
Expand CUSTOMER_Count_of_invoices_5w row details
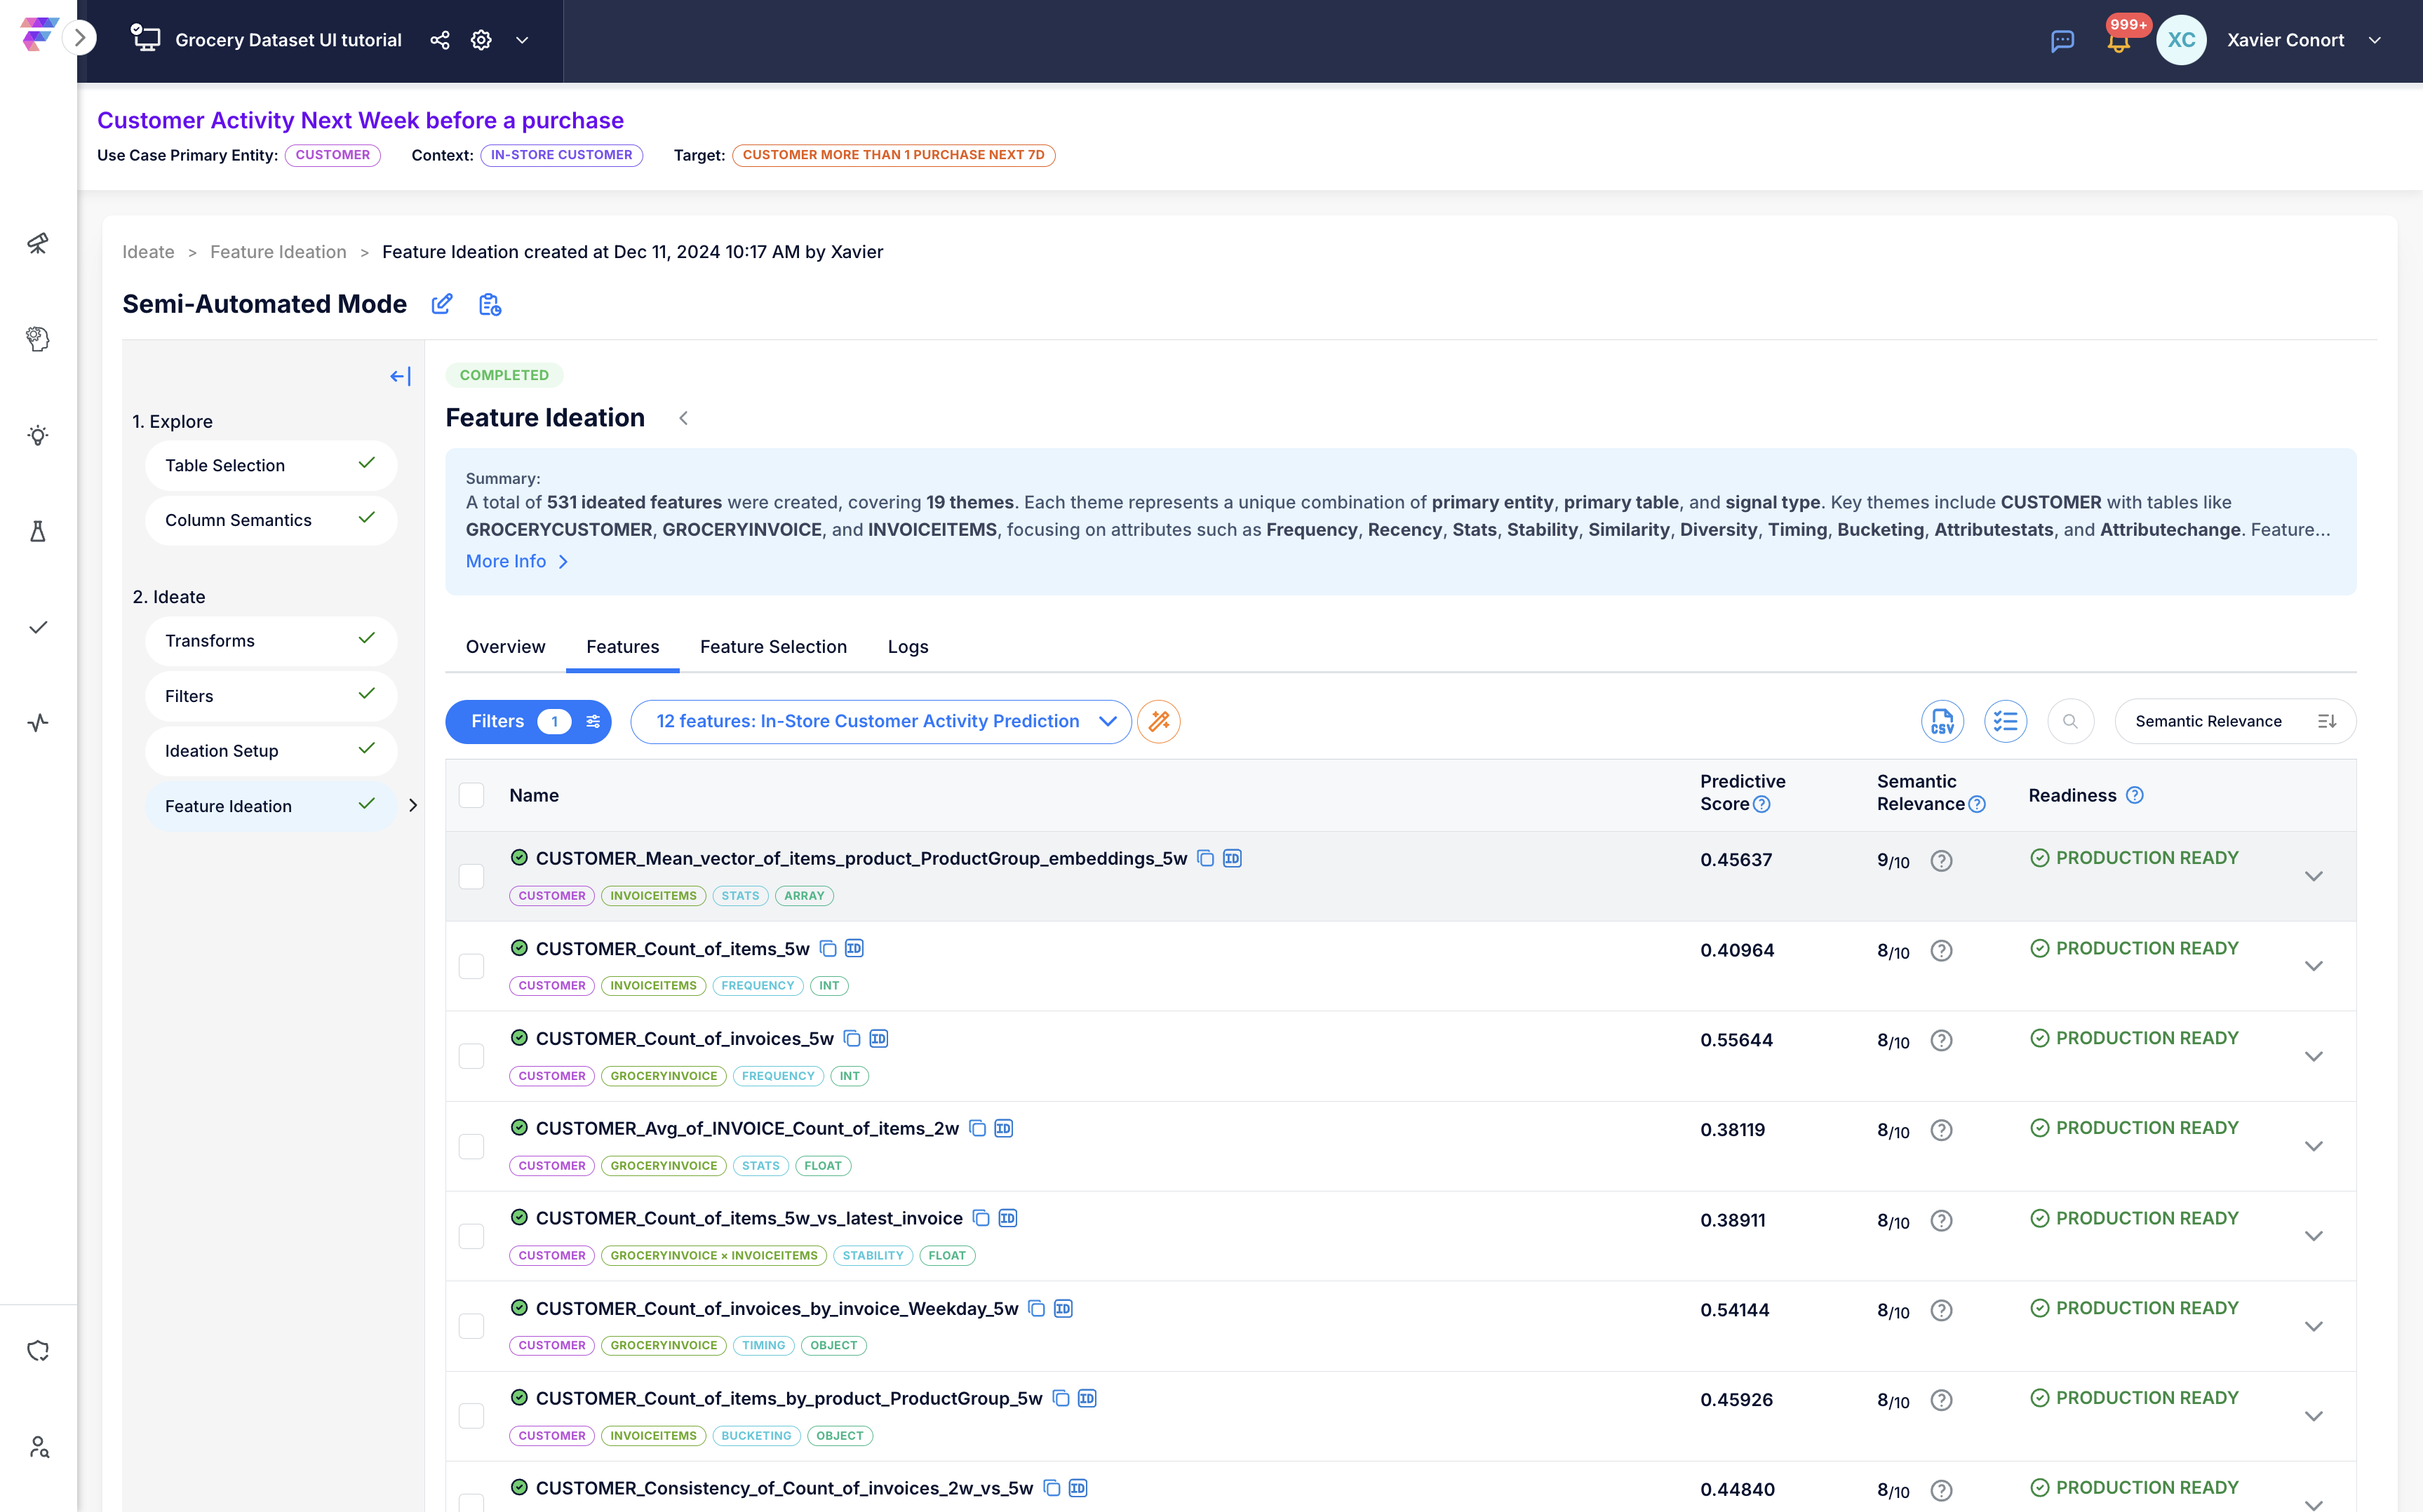(x=2313, y=1056)
